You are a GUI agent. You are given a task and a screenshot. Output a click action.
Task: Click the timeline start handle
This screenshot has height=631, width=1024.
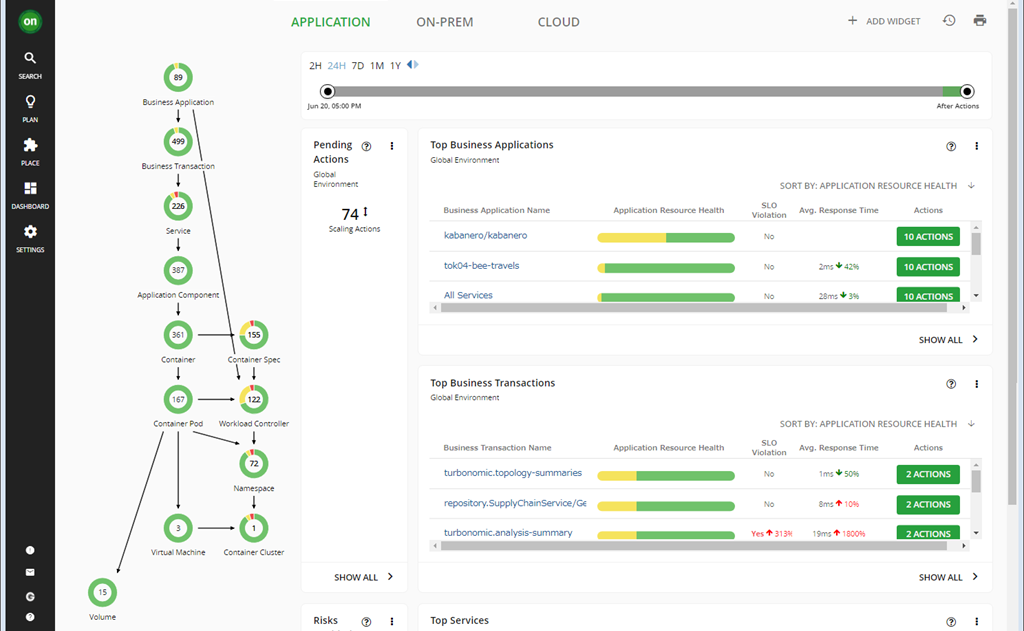coord(328,91)
